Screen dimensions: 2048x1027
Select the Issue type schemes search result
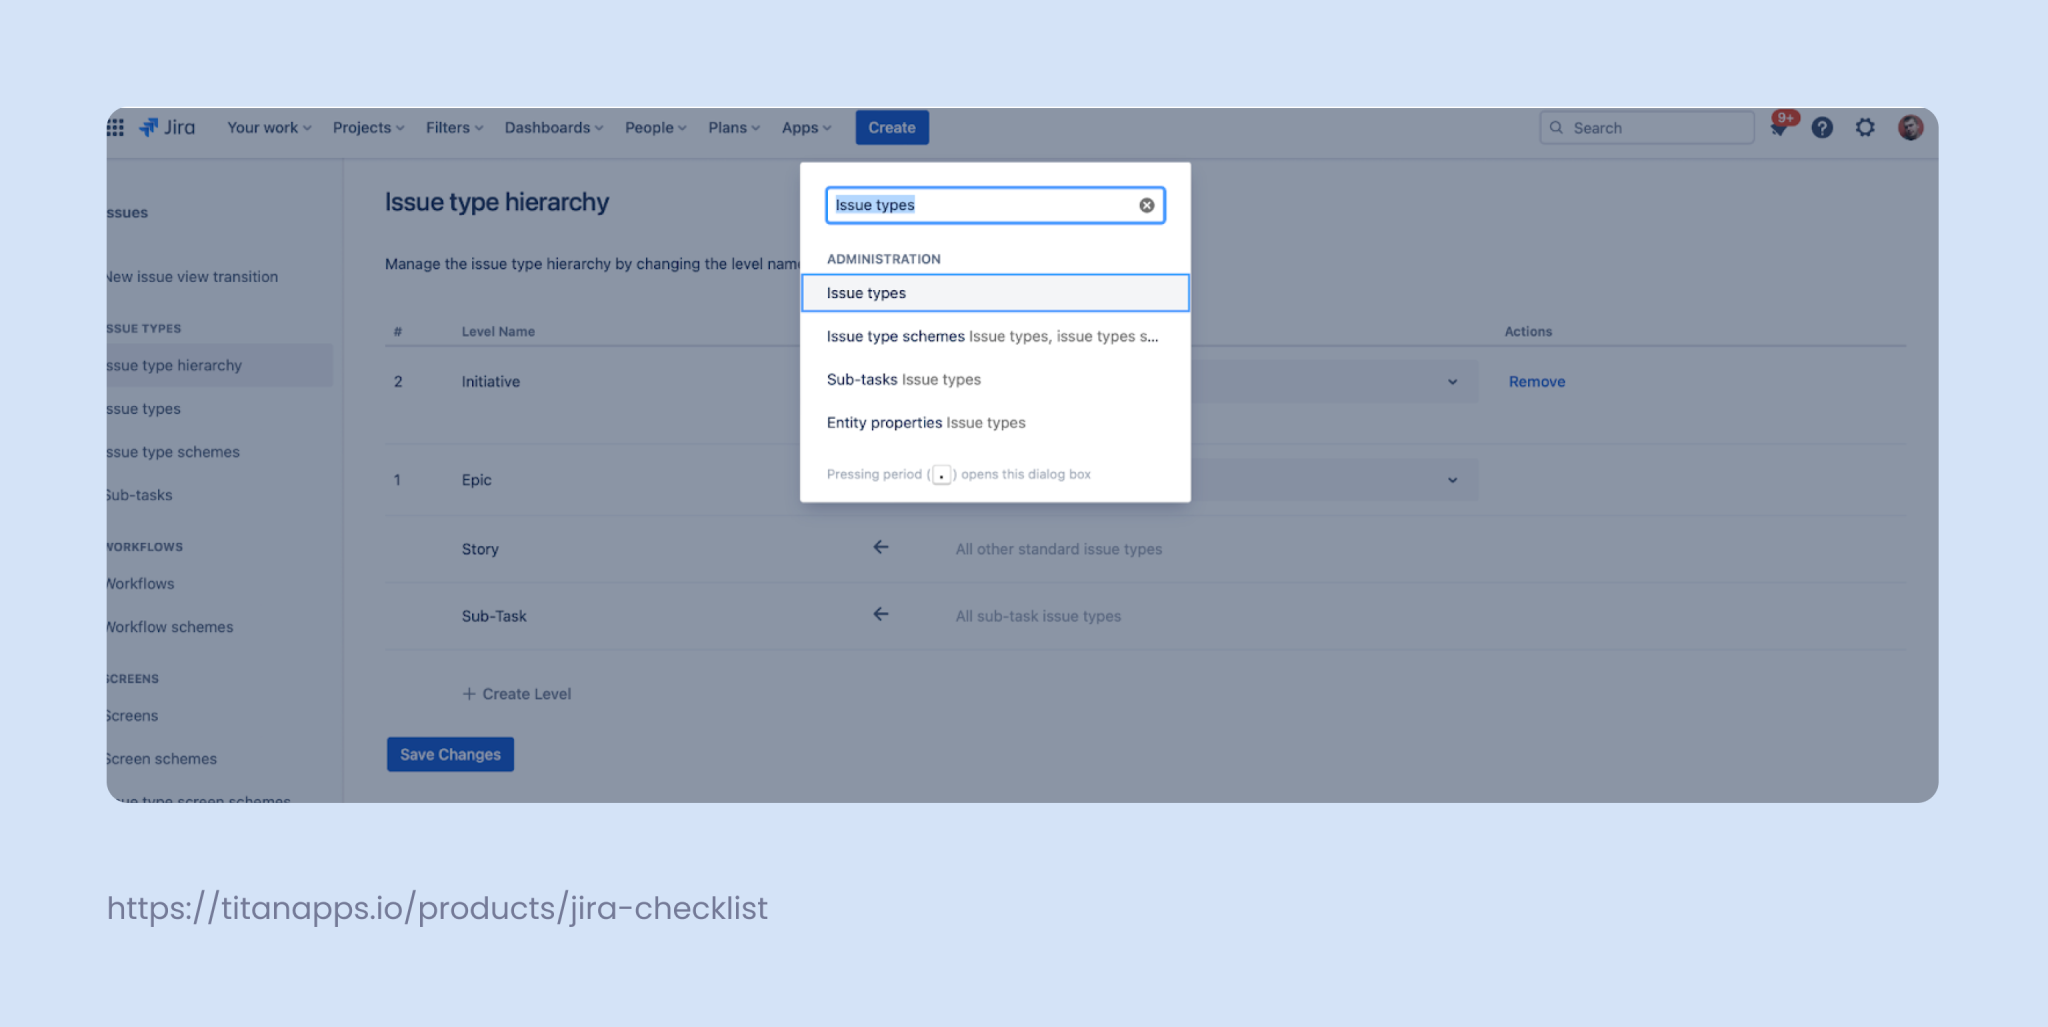[995, 336]
